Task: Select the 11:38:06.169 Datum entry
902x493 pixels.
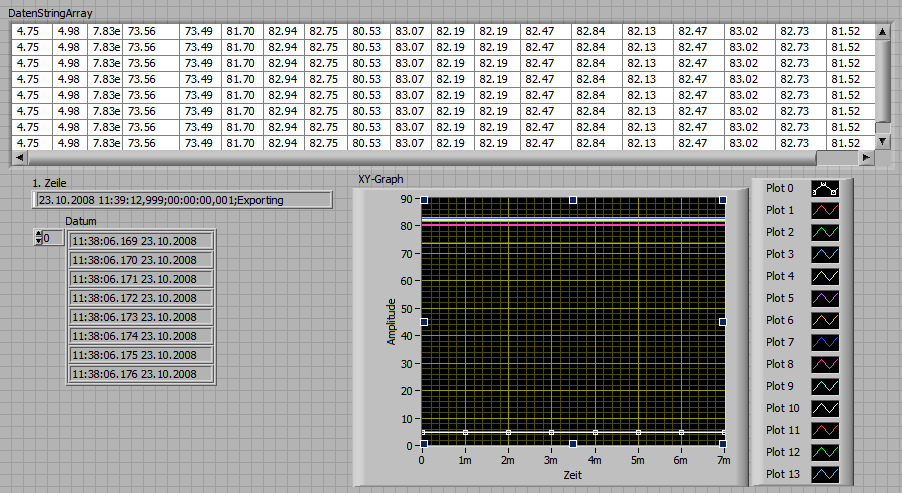Action: pos(141,241)
